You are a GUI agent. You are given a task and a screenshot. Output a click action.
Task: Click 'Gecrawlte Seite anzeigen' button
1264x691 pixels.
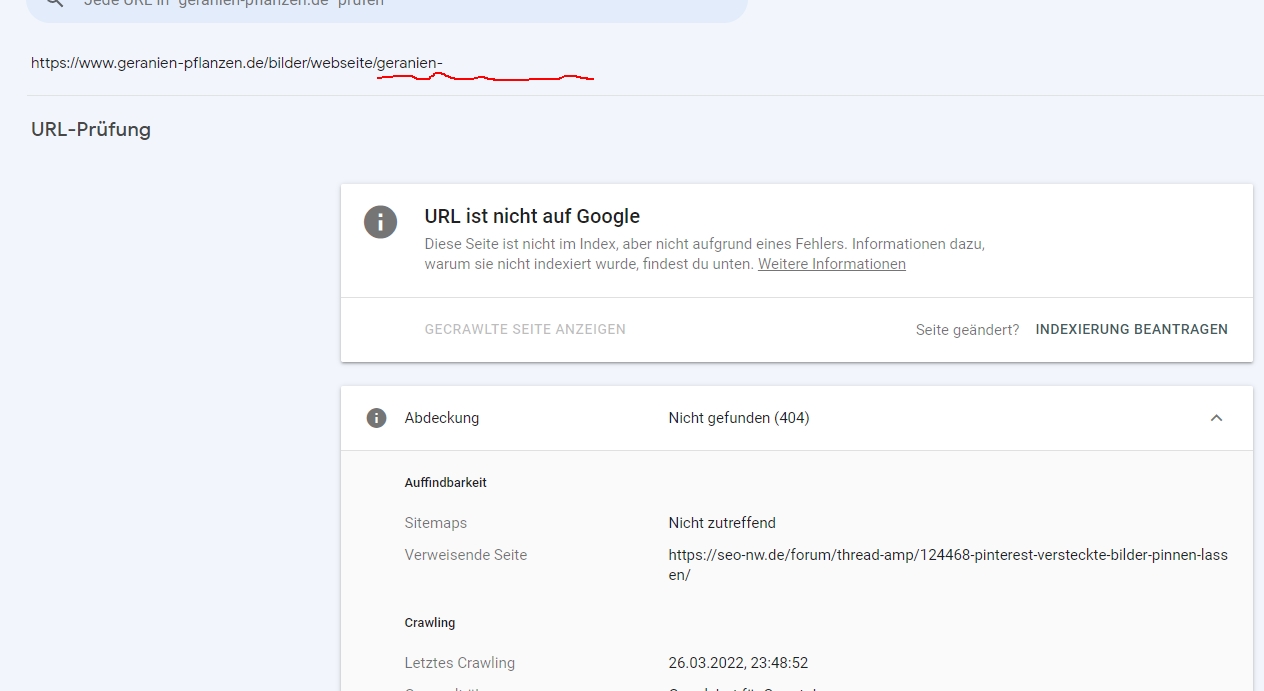tap(525, 329)
